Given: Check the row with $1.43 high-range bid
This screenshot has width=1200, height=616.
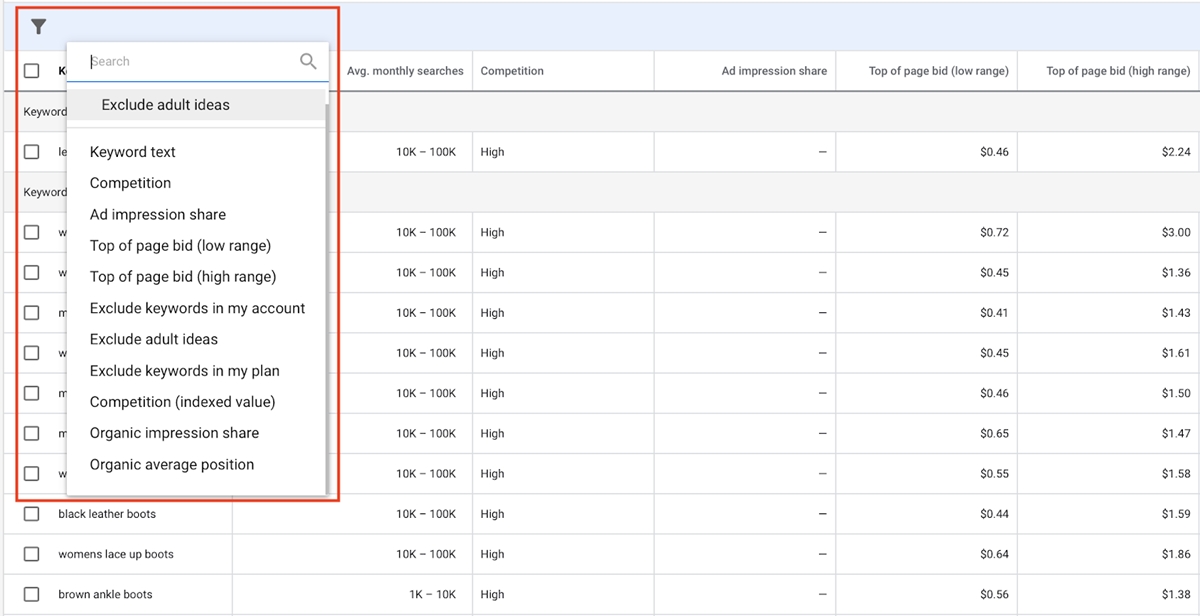Looking at the screenshot, I should [x=32, y=313].
